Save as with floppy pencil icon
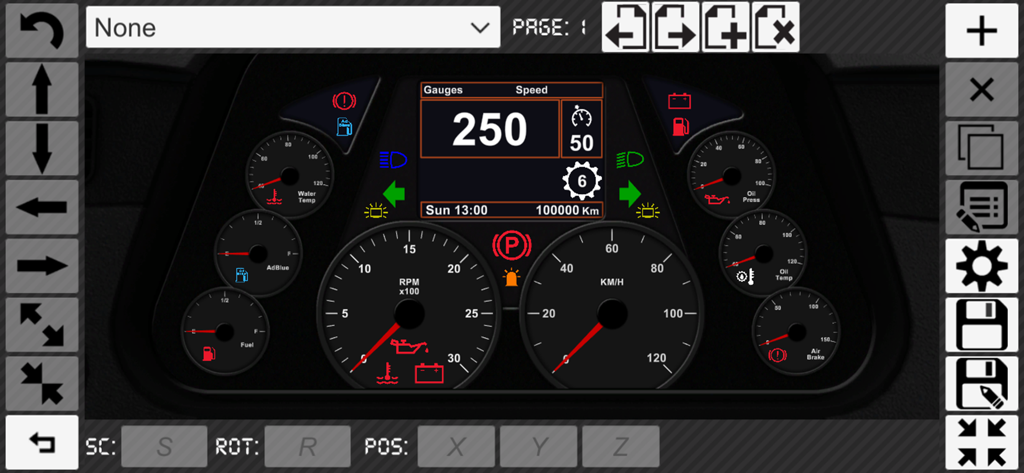 [x=982, y=383]
